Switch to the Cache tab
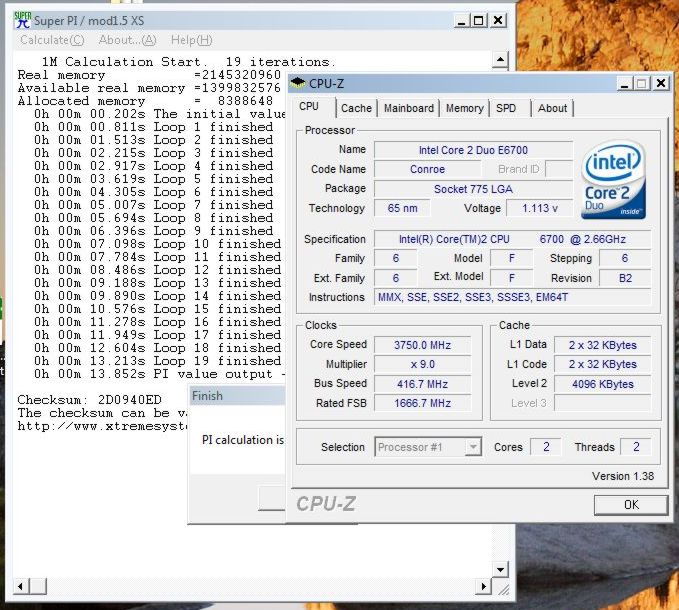This screenshot has width=679, height=610. 356,108
